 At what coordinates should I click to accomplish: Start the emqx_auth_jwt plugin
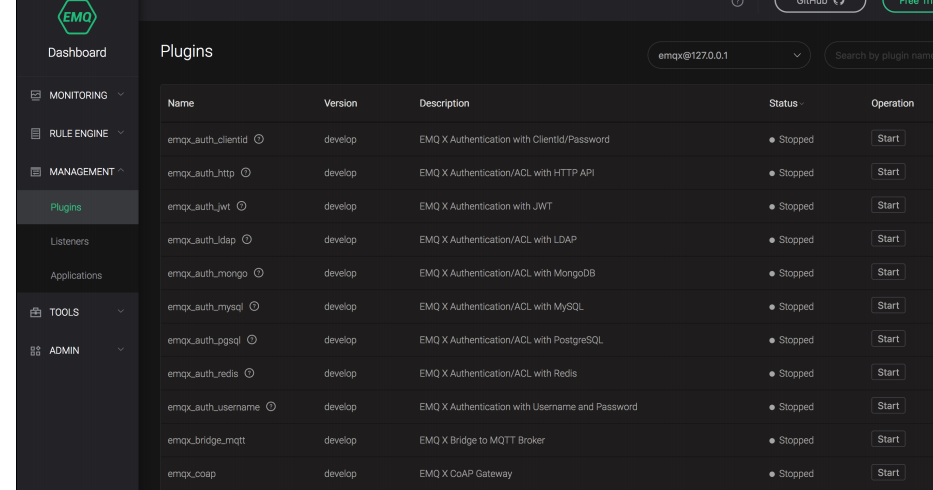pos(888,205)
